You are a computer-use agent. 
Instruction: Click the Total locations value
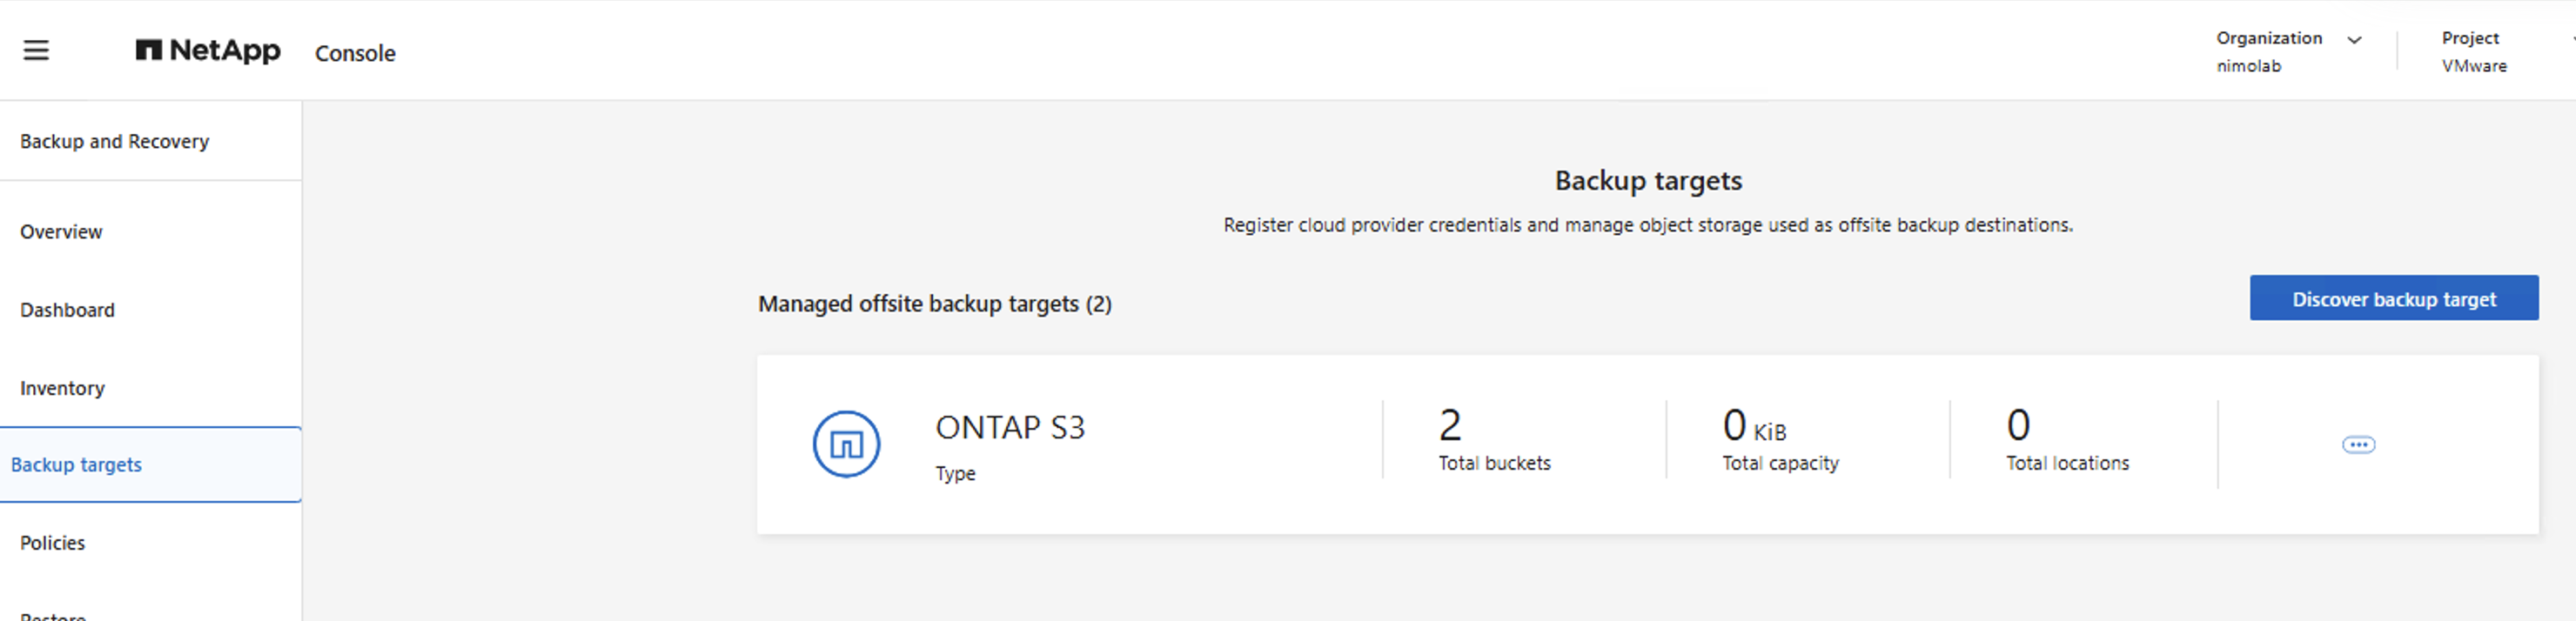point(2017,426)
